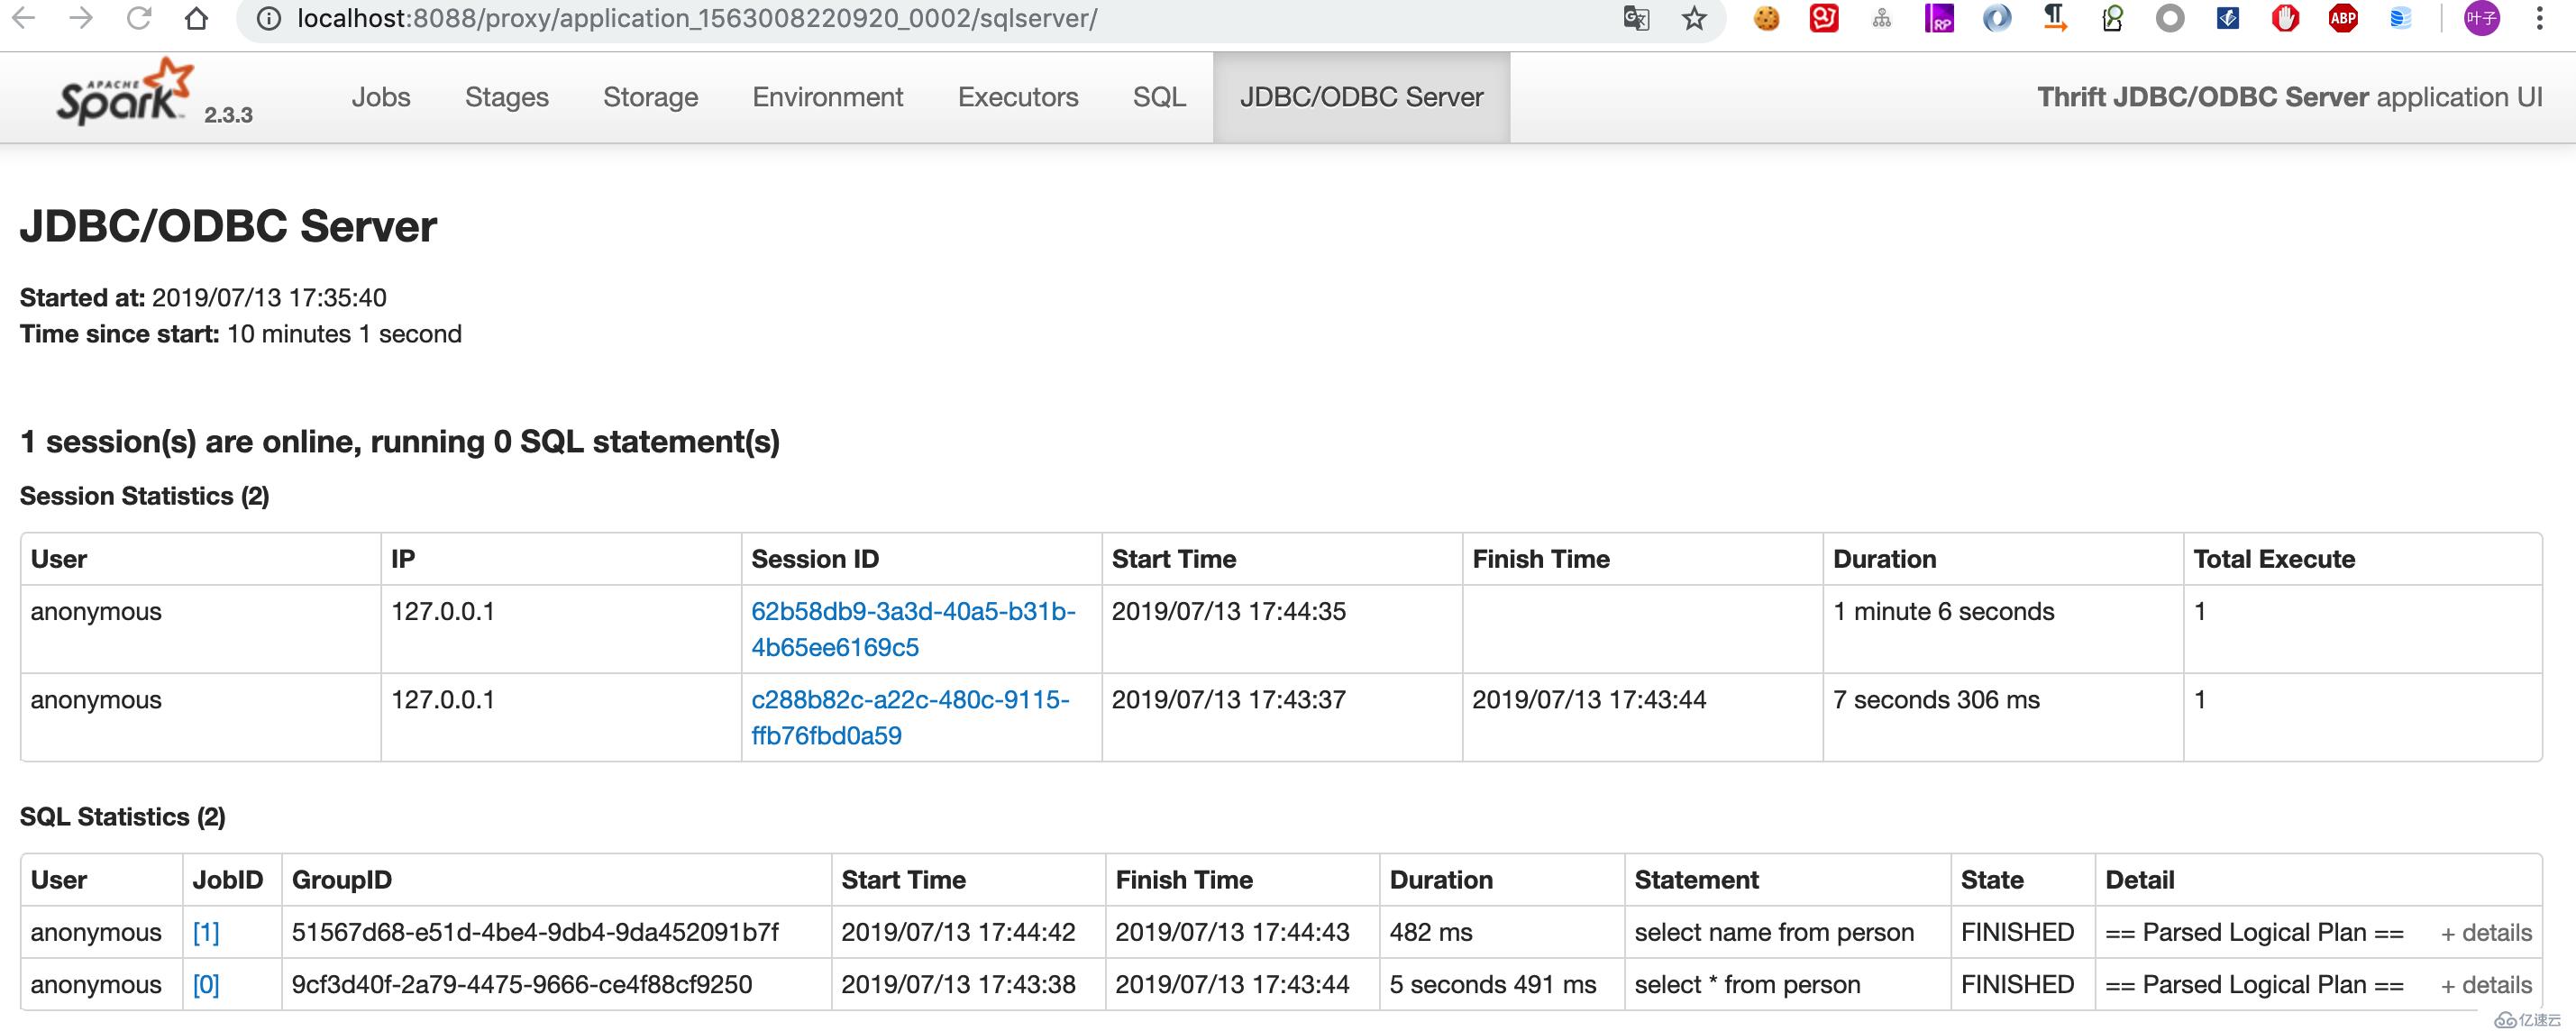Expand details for select name from person

click(2486, 933)
